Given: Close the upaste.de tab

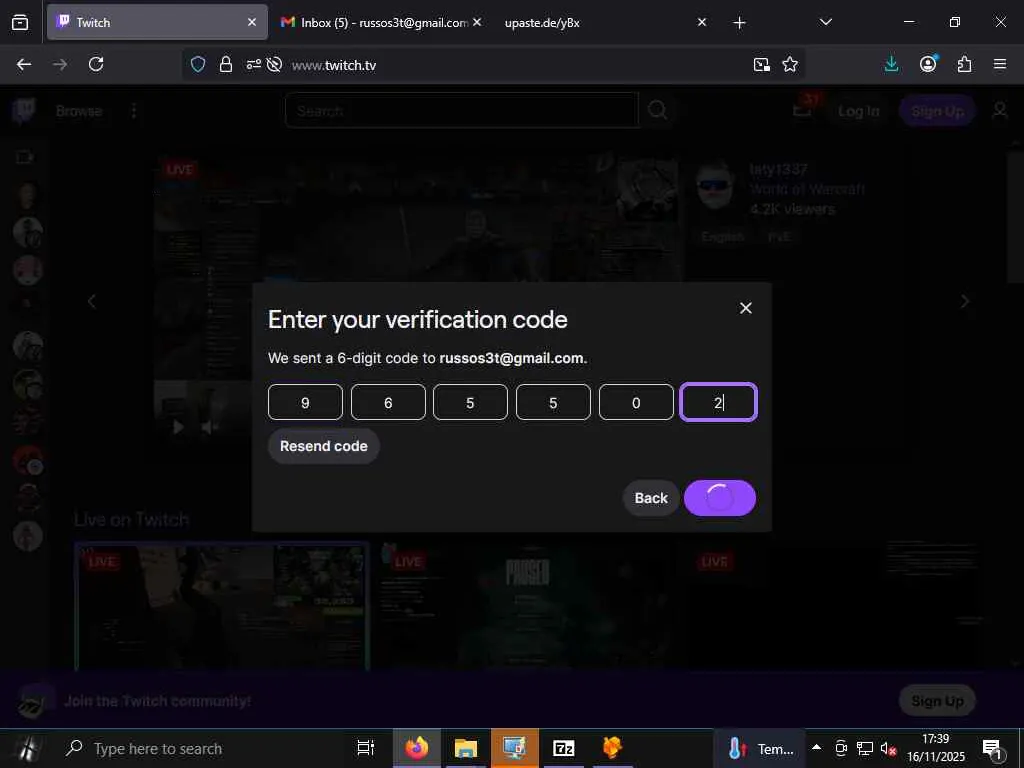Looking at the screenshot, I should [702, 22].
